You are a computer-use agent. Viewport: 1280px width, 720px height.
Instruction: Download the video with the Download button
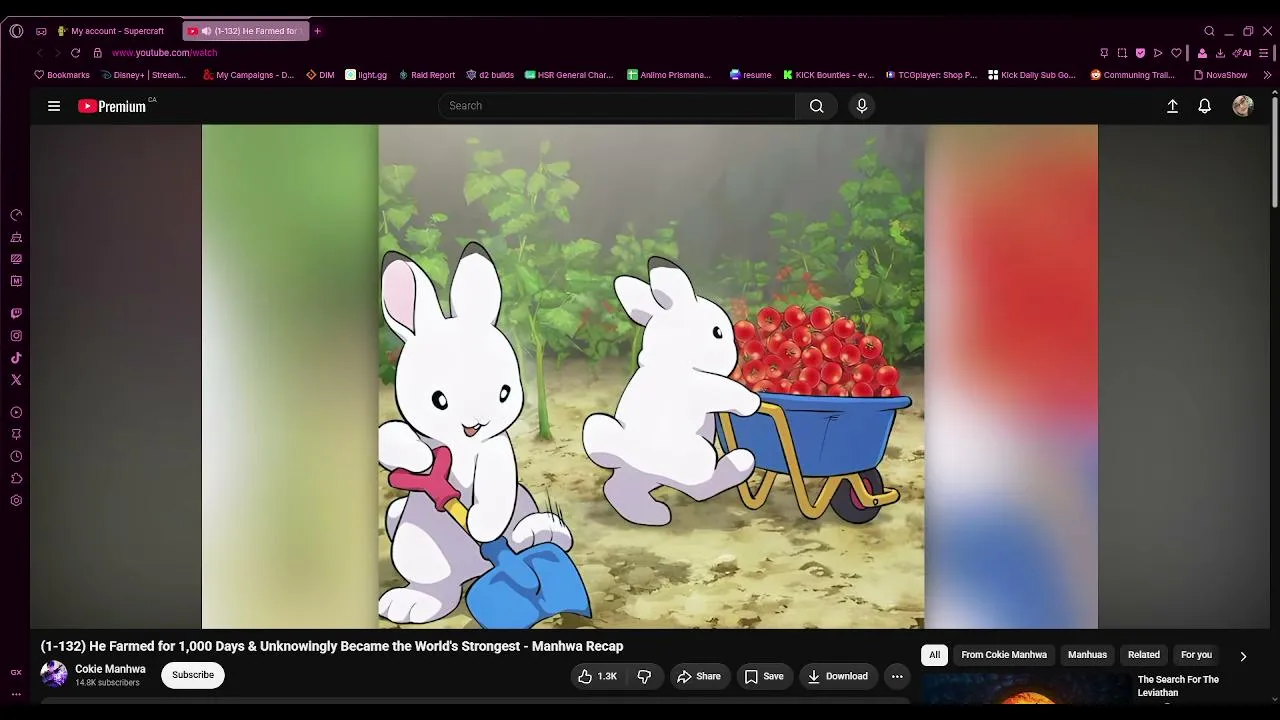pos(838,677)
